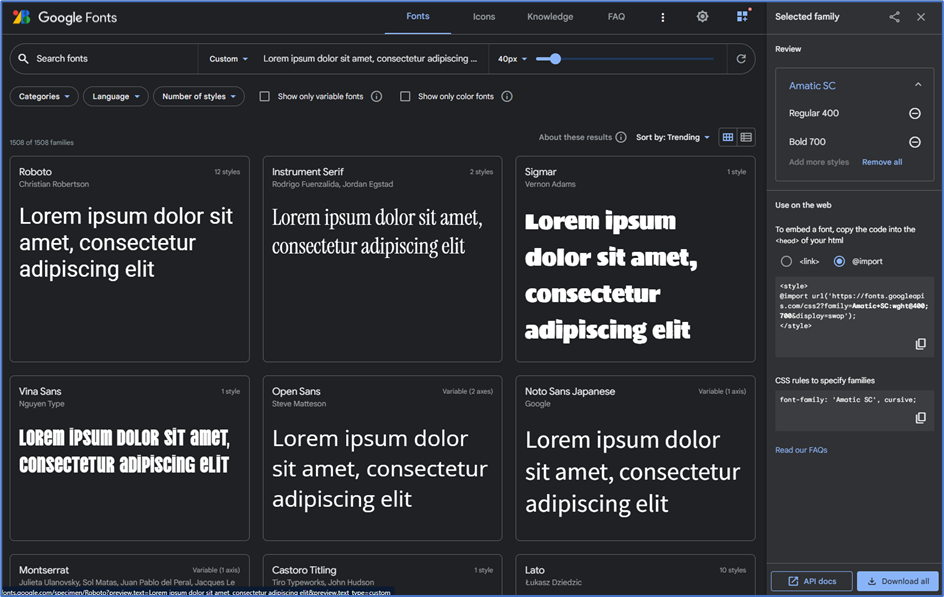The image size is (944, 597).
Task: Click info icon next to color fonts
Action: pos(507,96)
